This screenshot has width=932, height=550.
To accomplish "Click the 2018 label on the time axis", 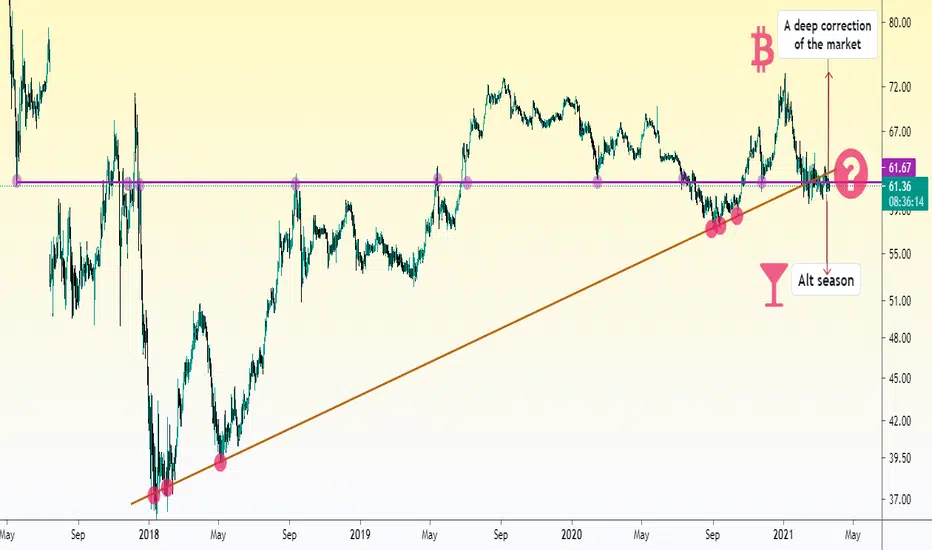I will tap(149, 535).
